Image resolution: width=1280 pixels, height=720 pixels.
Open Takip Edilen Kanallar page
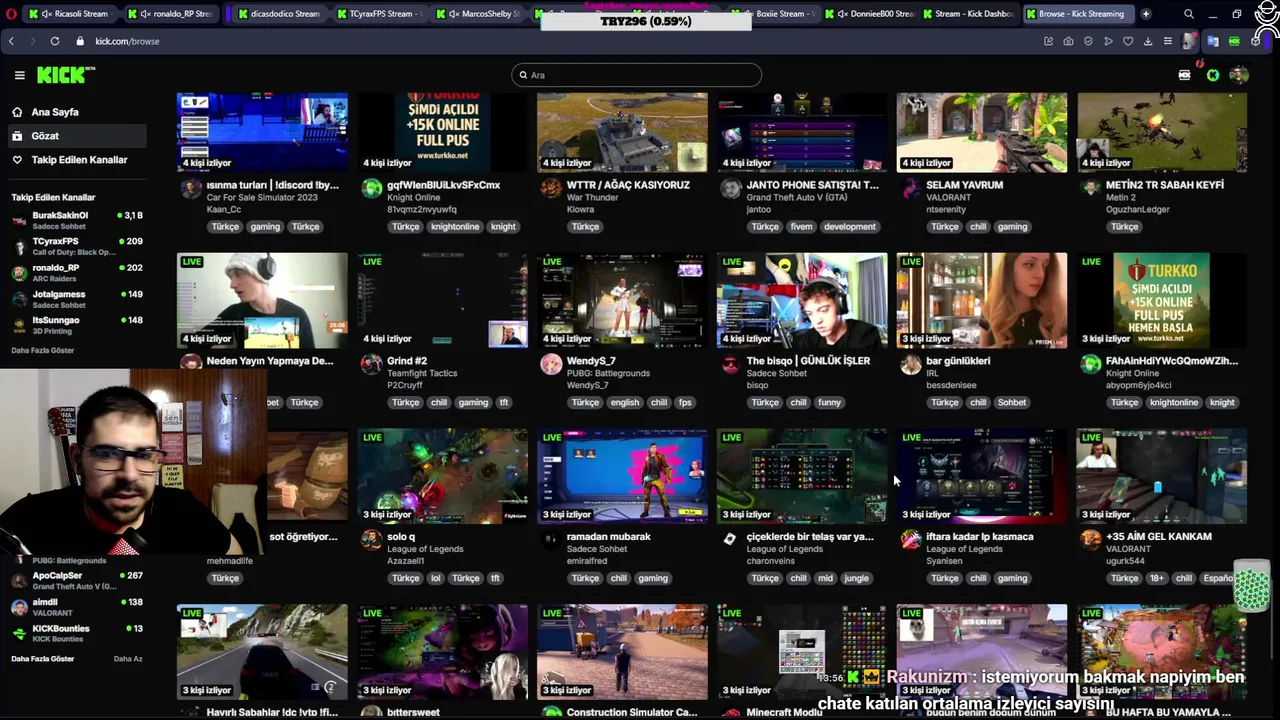(79, 160)
